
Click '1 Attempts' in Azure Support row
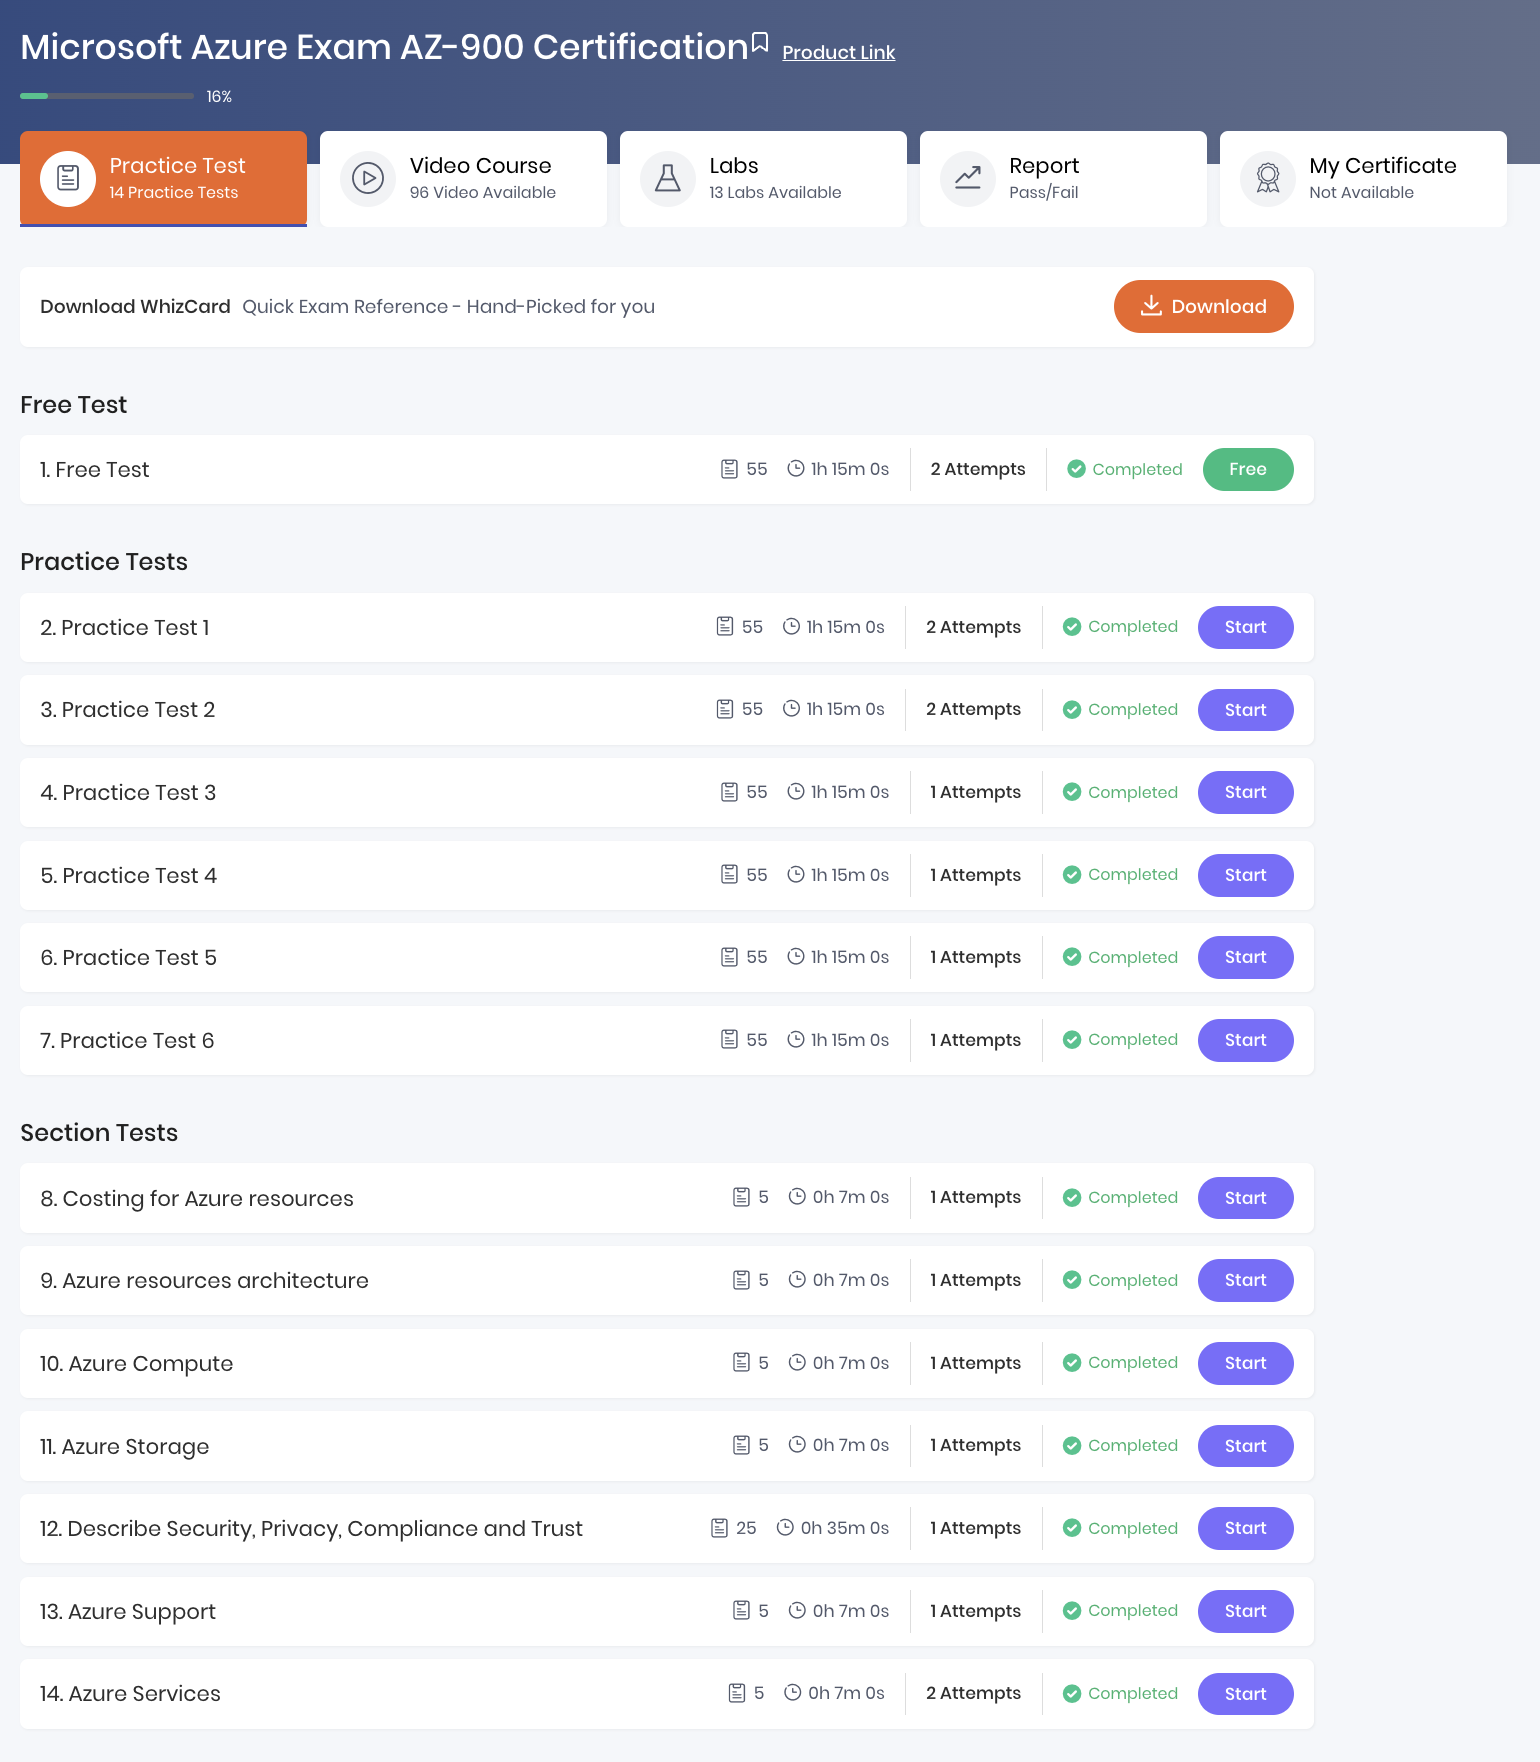click(x=975, y=1611)
